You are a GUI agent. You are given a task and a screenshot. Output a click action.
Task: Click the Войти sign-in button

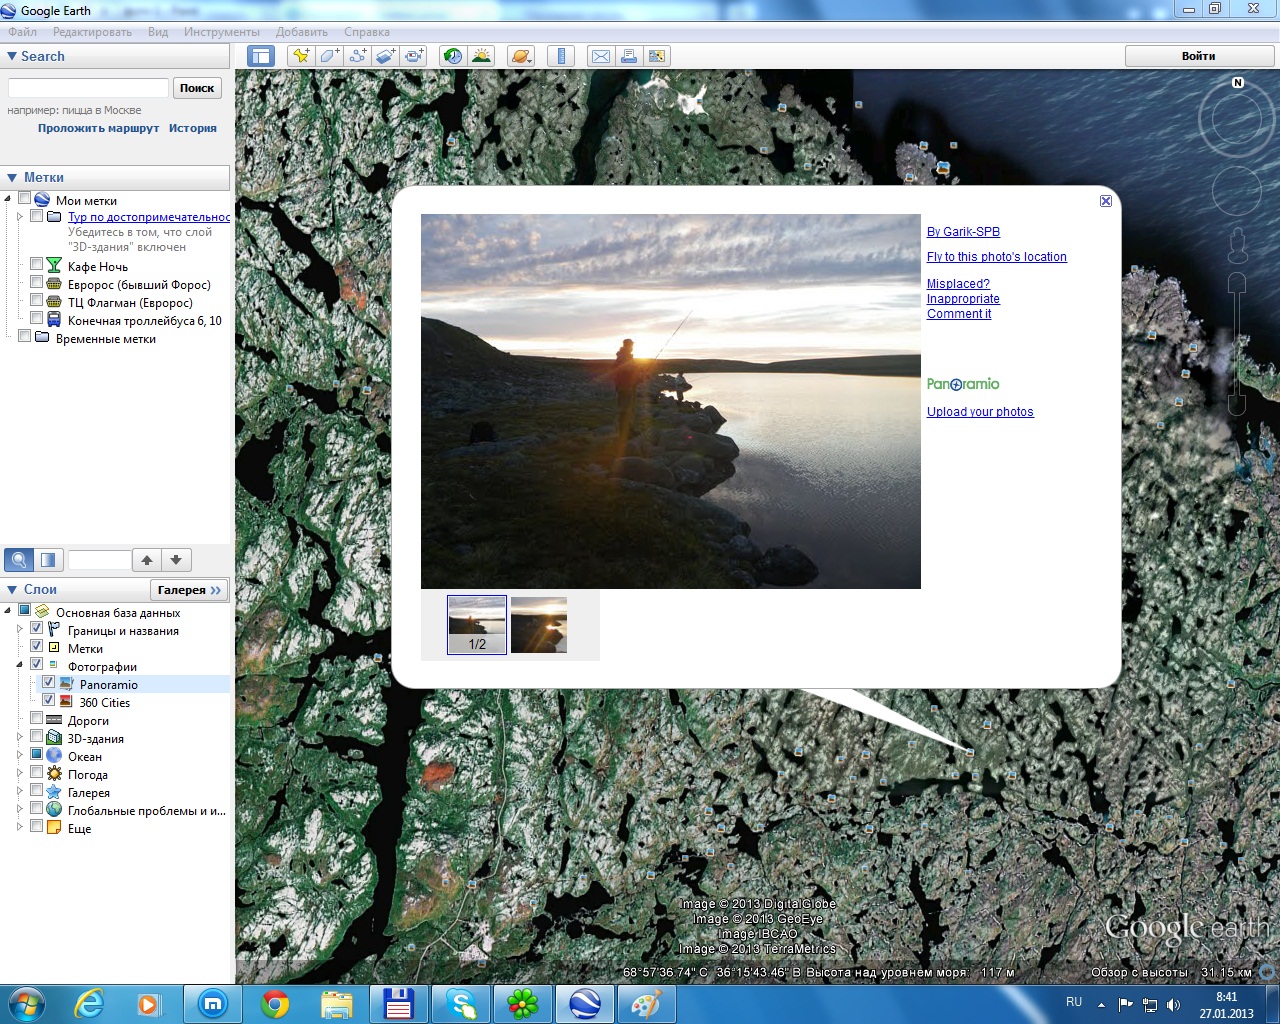[1198, 56]
